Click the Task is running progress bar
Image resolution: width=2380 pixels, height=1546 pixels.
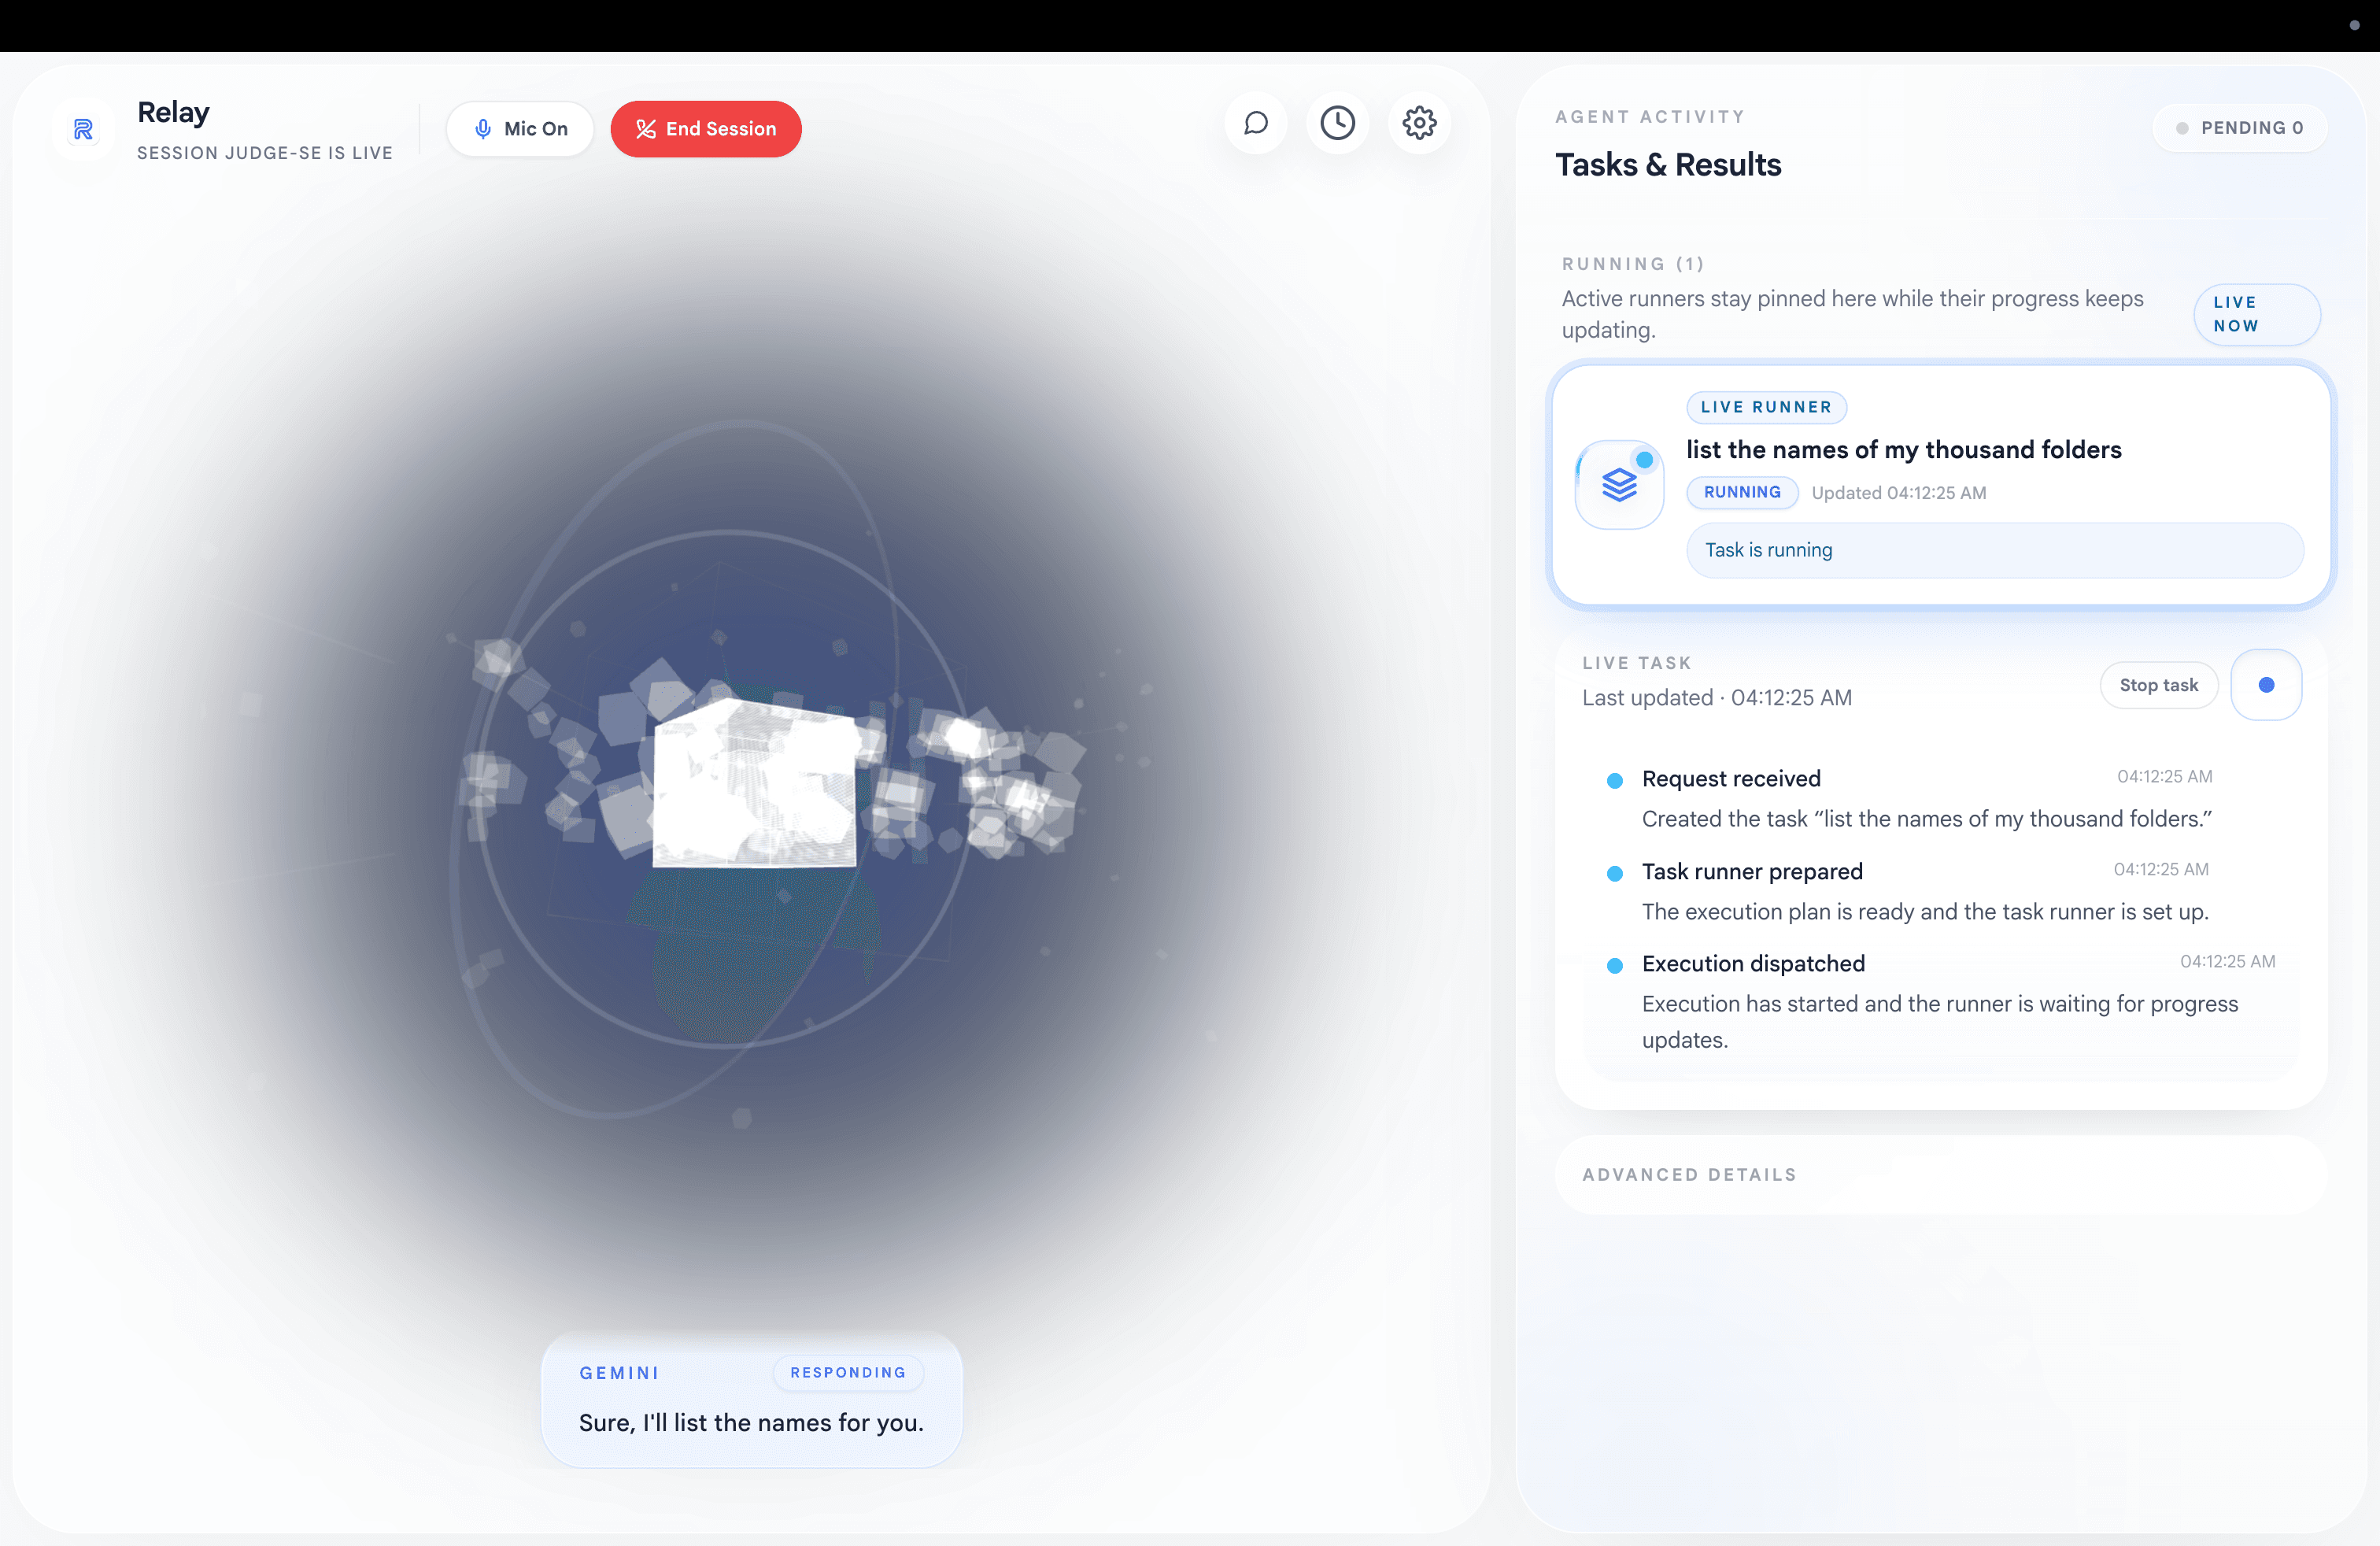1994,550
